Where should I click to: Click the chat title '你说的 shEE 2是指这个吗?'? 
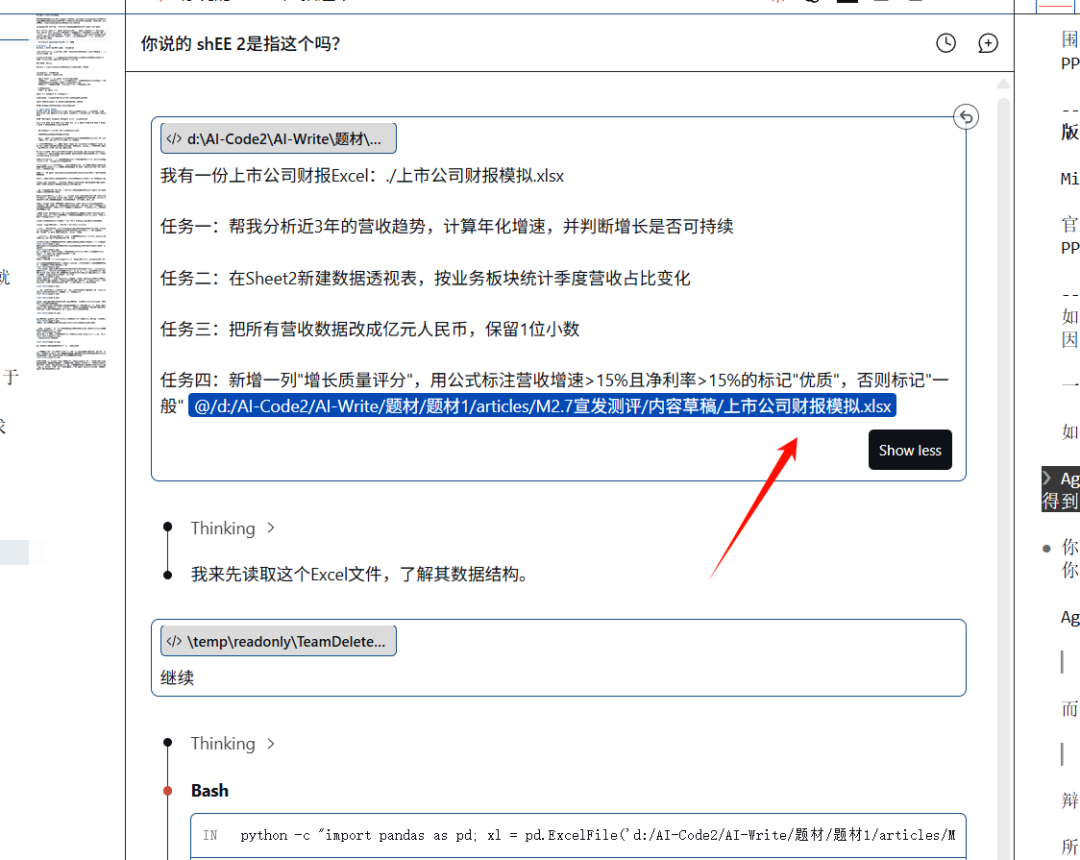click(240, 44)
